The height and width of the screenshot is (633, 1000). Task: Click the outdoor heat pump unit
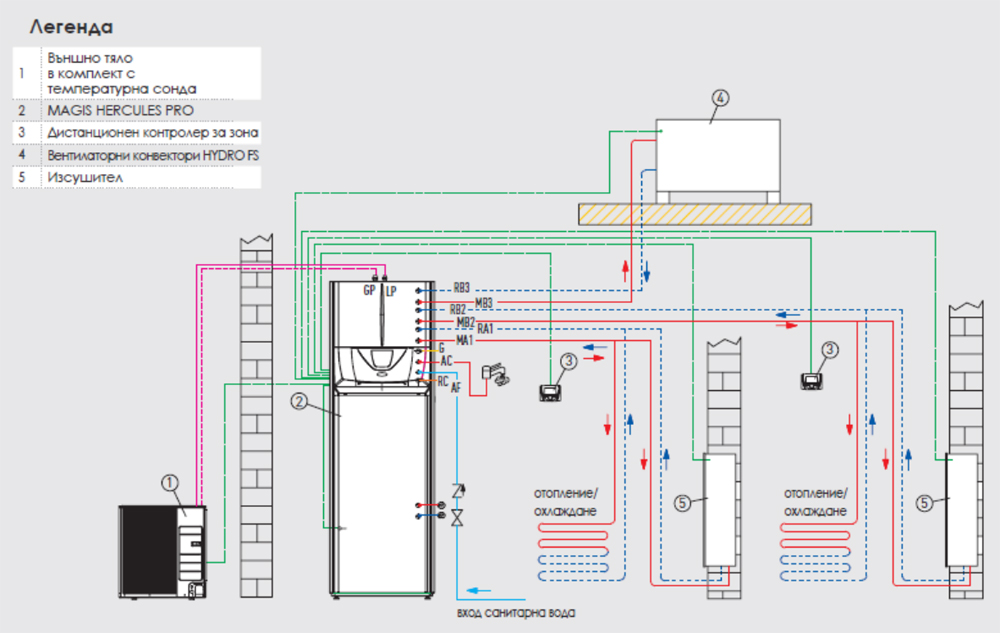point(164,552)
